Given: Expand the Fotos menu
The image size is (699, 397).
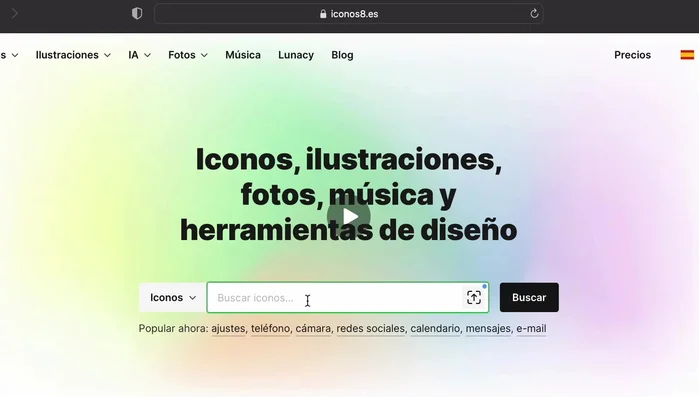Looking at the screenshot, I should tap(188, 55).
